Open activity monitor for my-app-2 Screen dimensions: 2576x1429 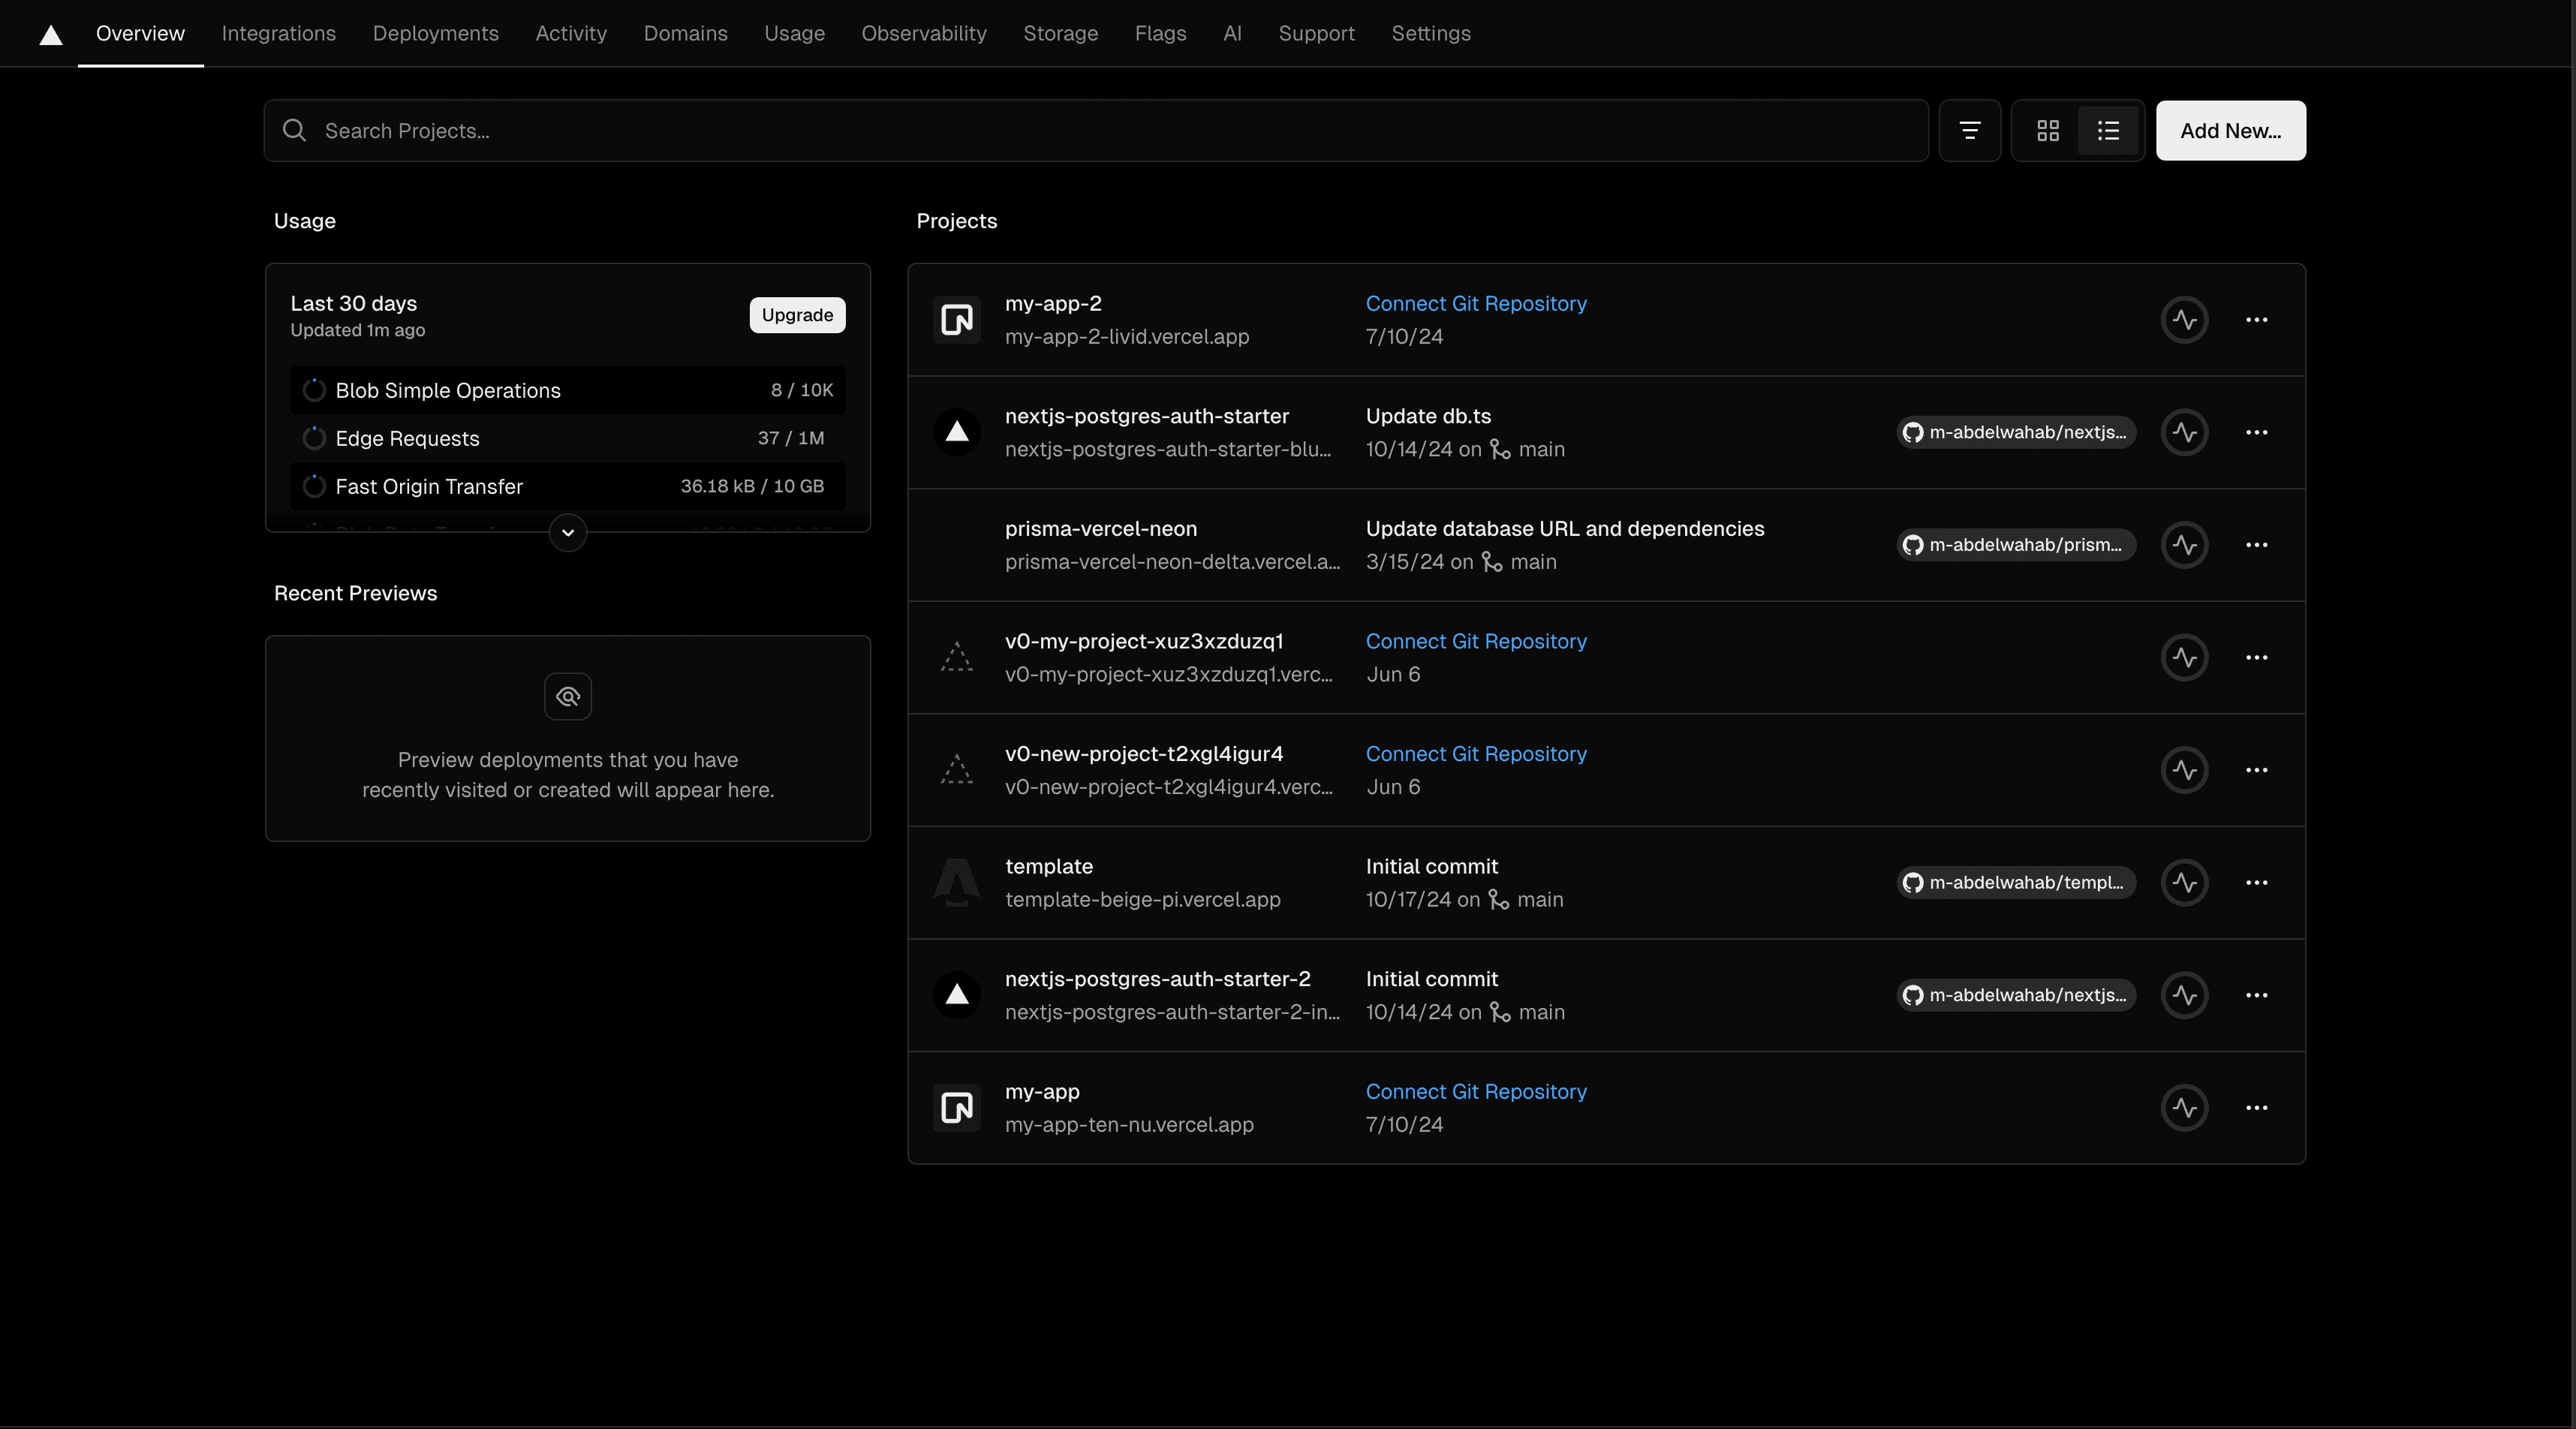click(x=2184, y=320)
